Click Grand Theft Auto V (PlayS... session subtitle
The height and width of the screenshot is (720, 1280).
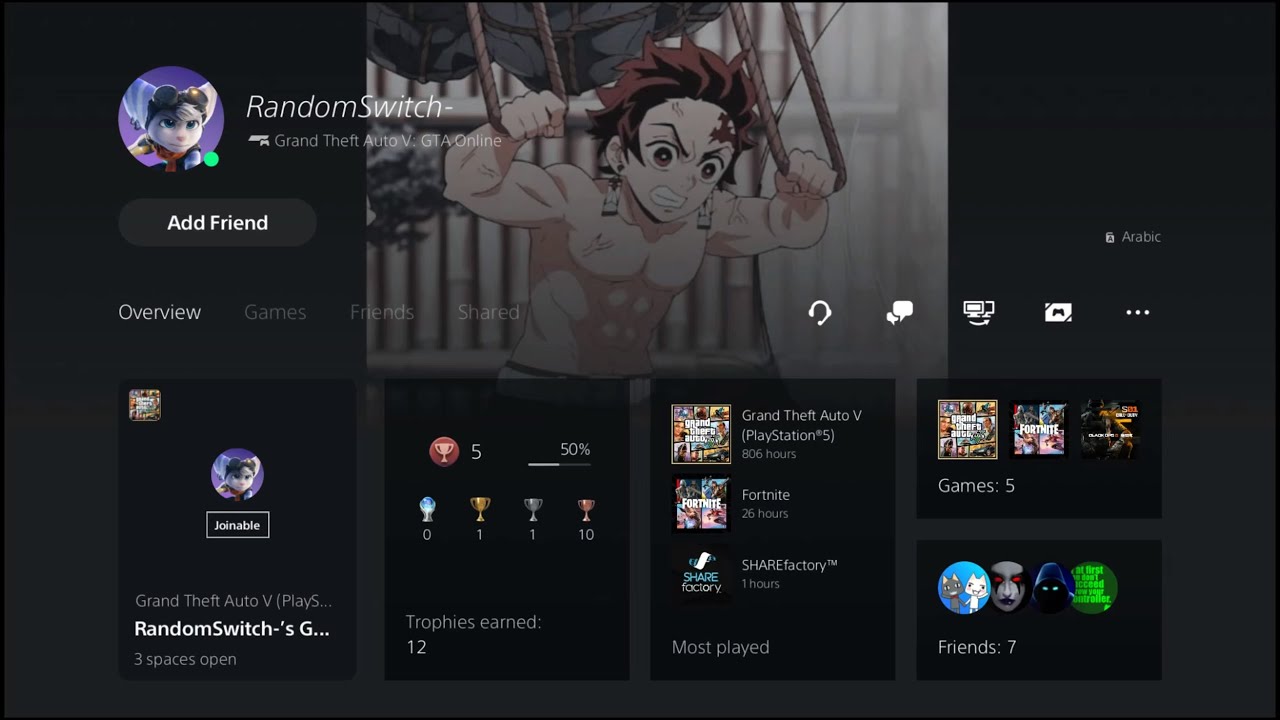[233, 601]
